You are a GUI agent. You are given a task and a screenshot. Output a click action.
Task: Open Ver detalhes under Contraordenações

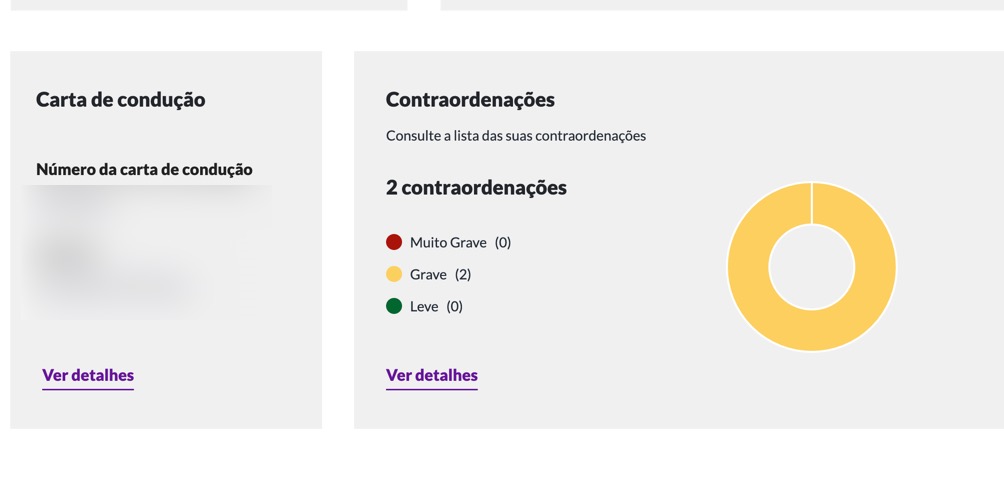pyautogui.click(x=431, y=375)
